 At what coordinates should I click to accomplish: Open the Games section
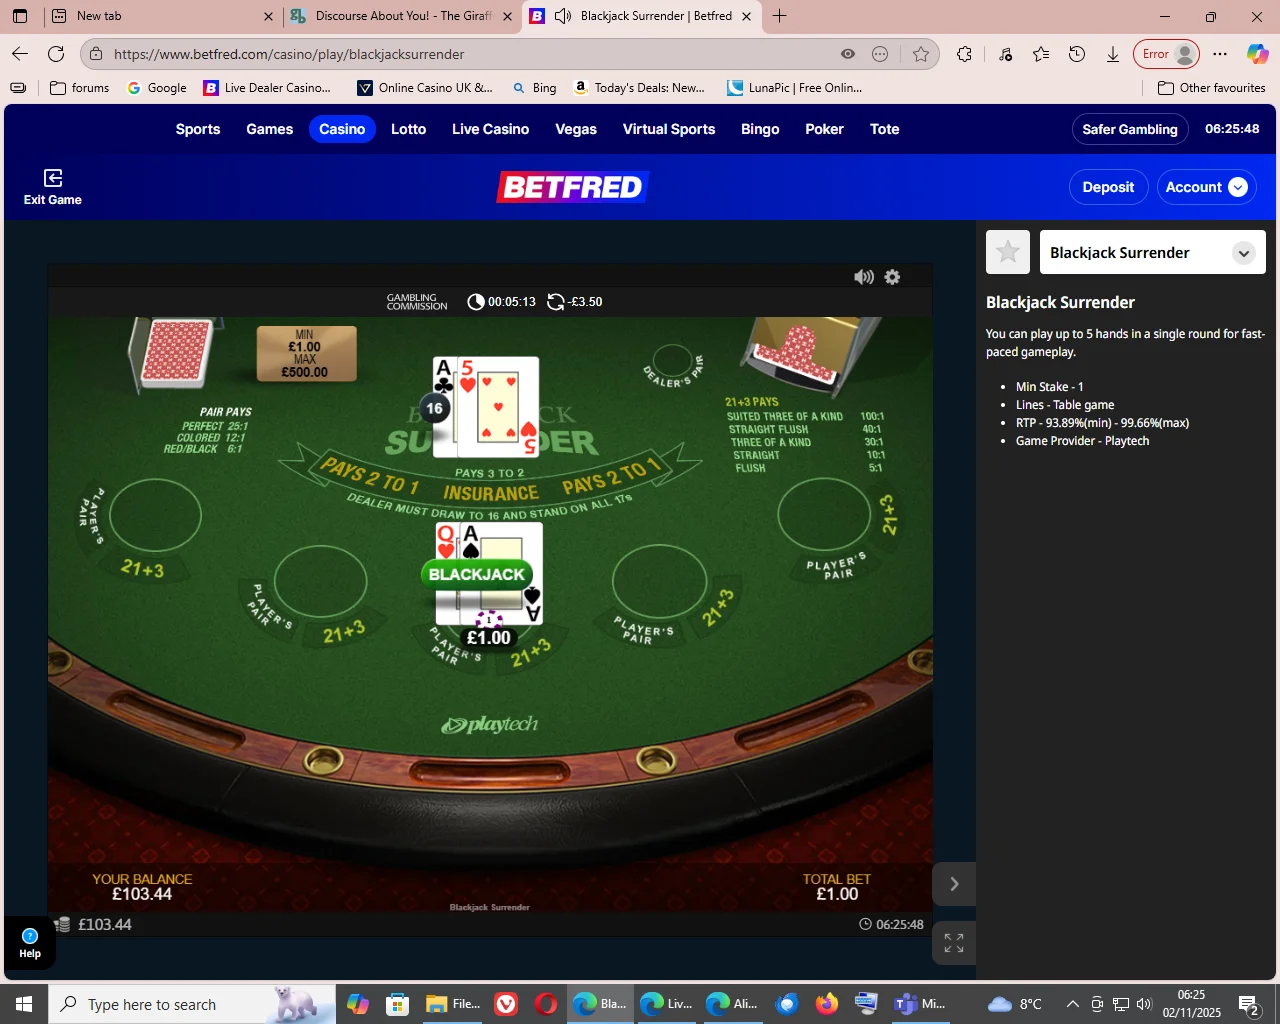(x=270, y=129)
